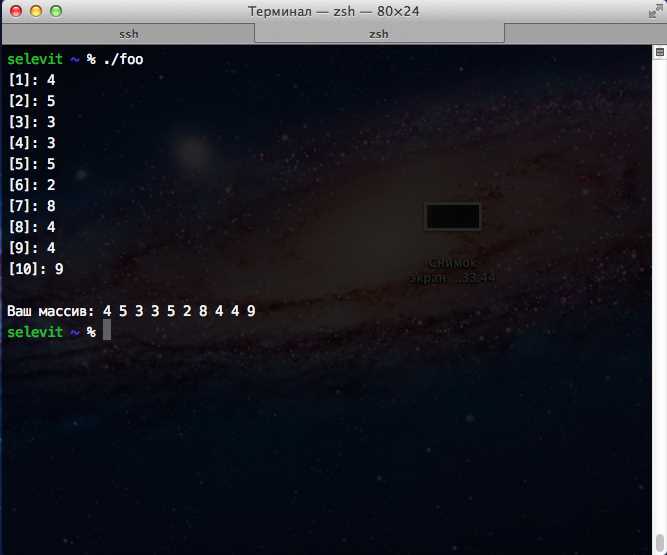Click the "[5]: 5" output line

32,164
